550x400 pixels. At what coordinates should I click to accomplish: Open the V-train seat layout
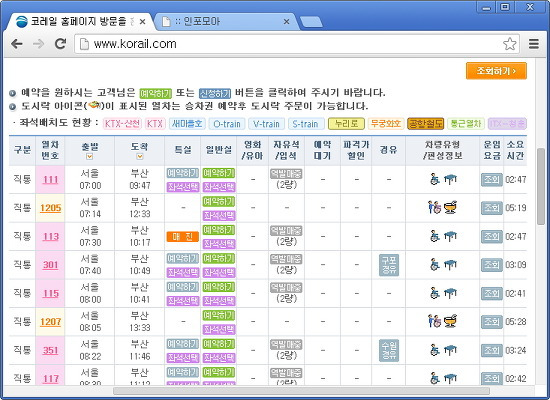click(x=266, y=124)
